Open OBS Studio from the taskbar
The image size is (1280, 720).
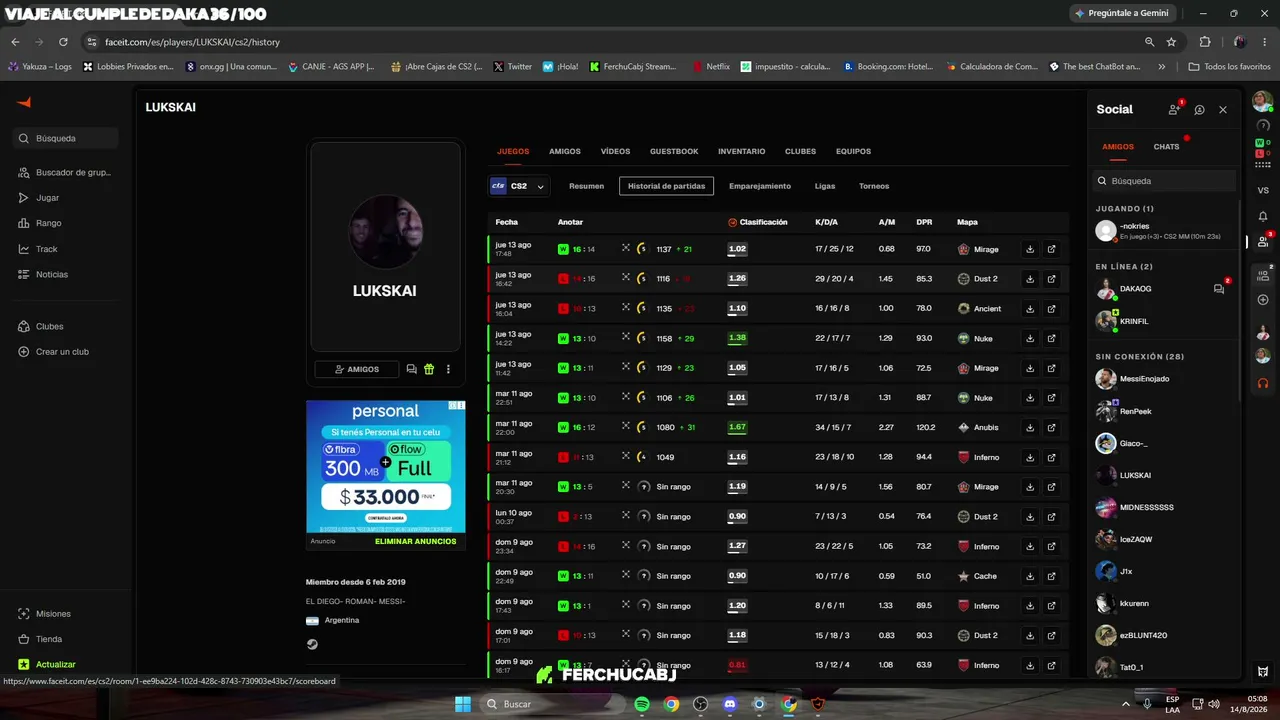701,704
